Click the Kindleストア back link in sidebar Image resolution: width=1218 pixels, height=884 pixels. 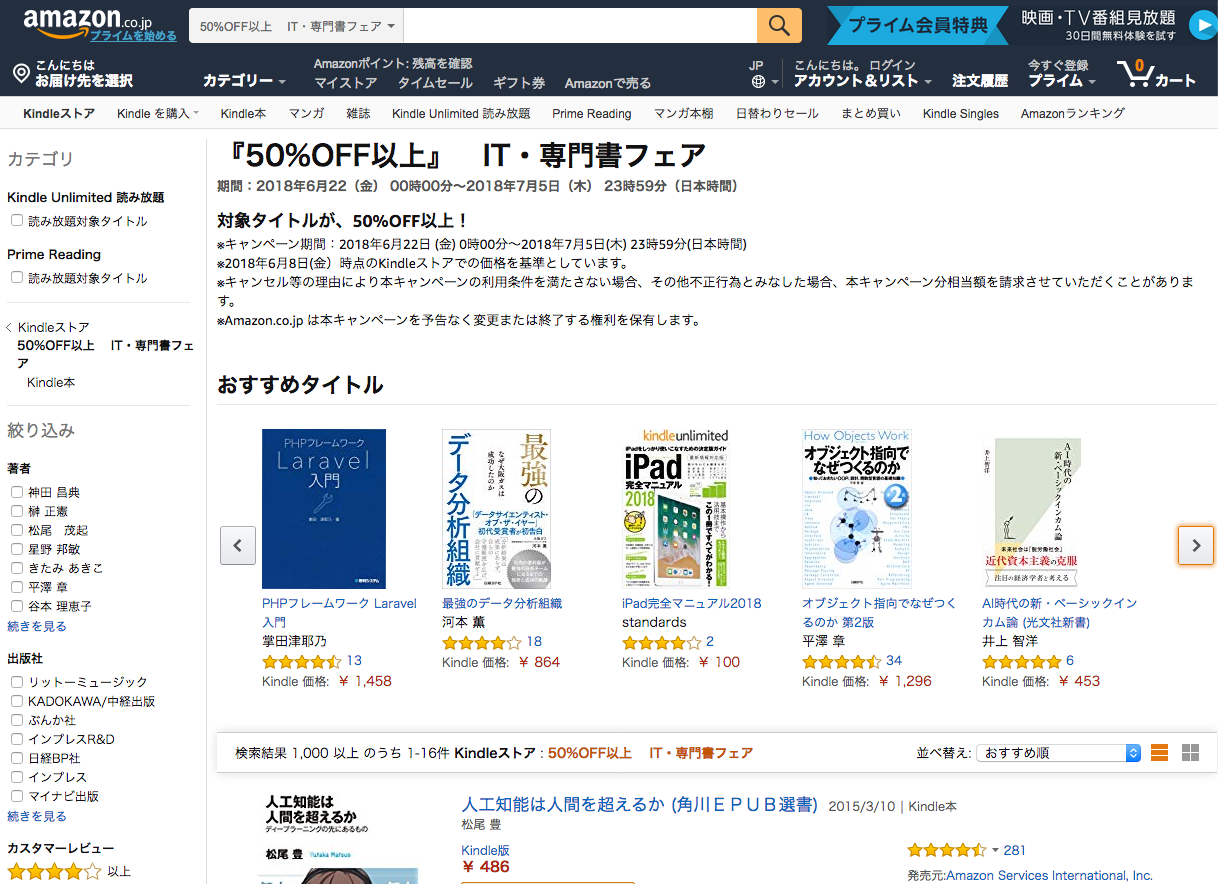coord(53,327)
